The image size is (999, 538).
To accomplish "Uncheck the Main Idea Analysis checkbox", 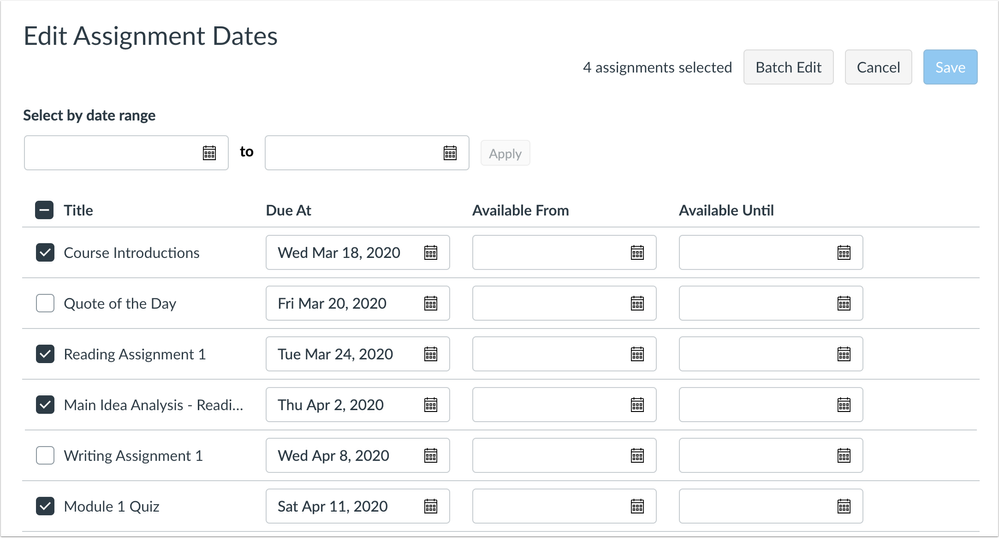I will 45,405.
